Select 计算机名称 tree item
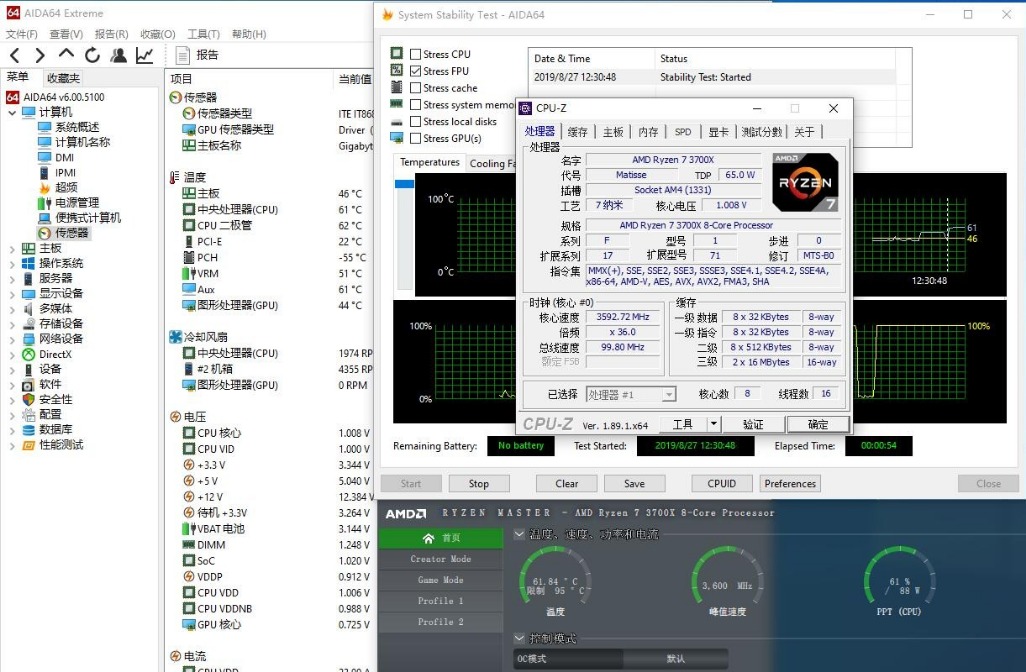 pos(82,142)
